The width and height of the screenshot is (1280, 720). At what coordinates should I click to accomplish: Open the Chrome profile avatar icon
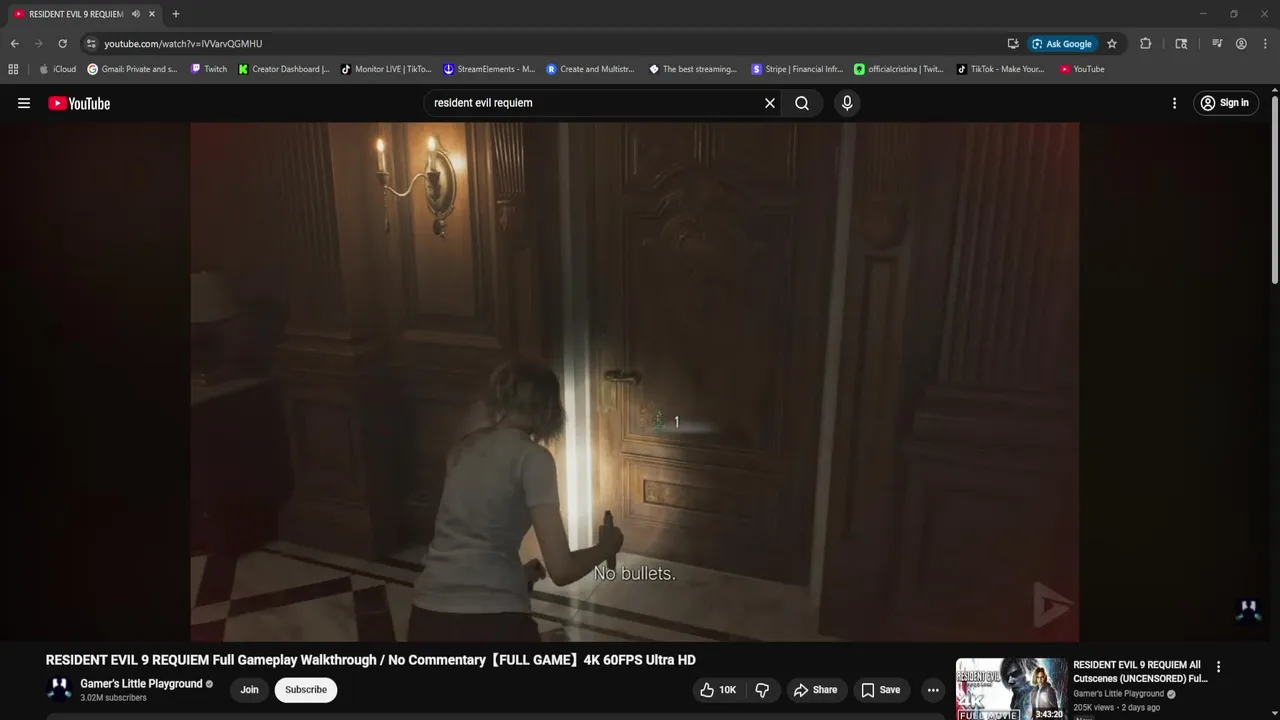[1241, 44]
